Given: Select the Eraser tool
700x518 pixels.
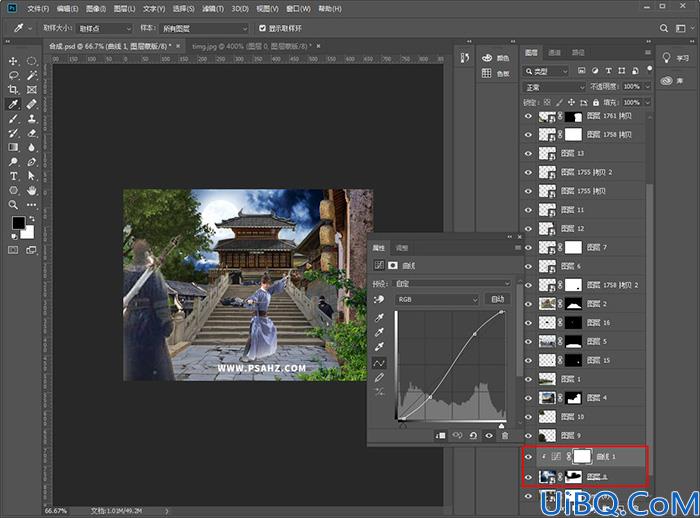Looking at the screenshot, I should [31, 133].
